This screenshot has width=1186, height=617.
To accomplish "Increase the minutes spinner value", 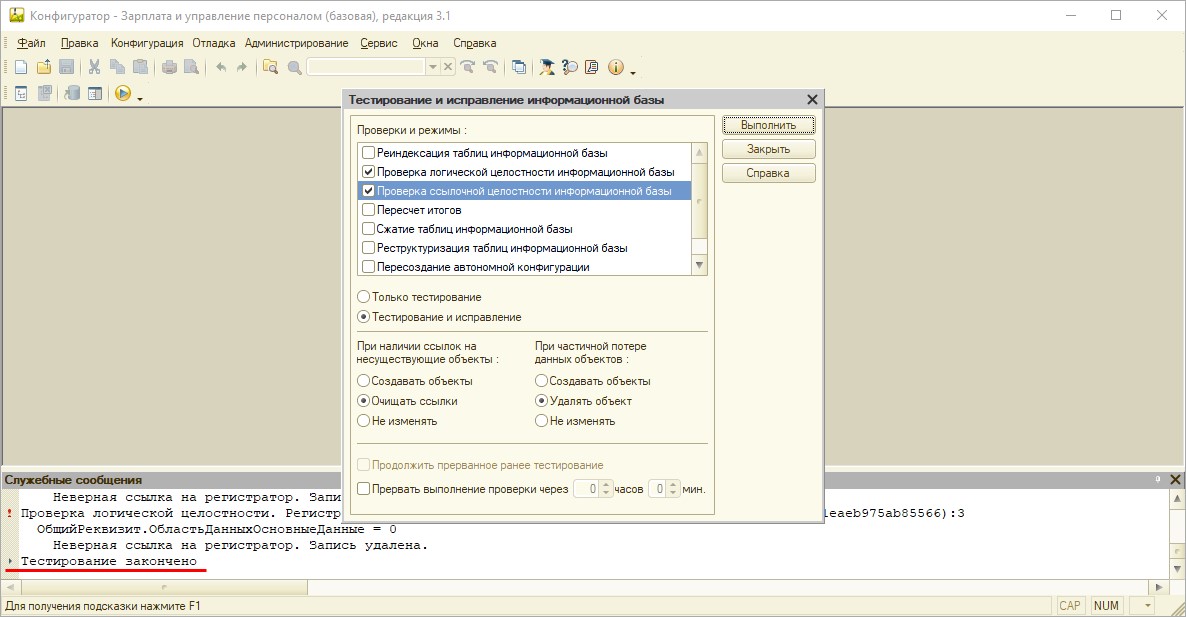I will point(673,485).
